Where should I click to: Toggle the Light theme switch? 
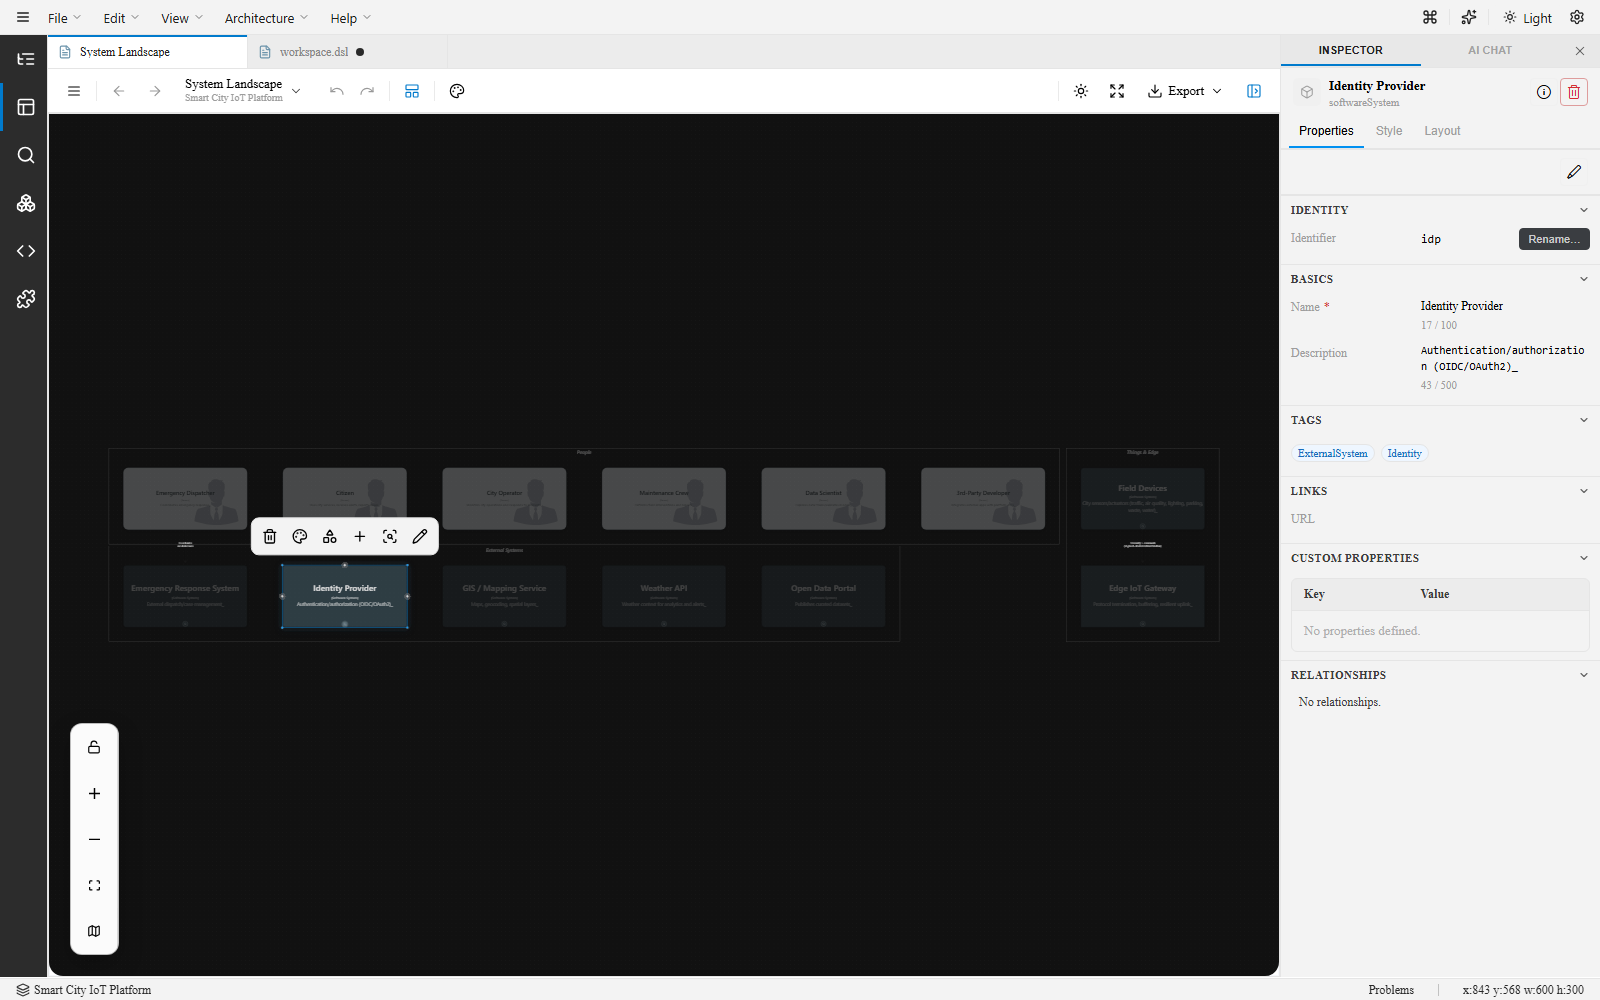point(1528,18)
